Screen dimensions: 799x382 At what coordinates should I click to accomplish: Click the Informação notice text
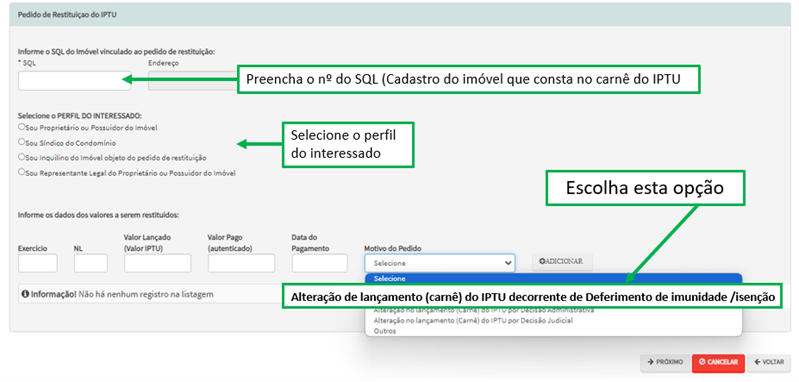[117, 294]
